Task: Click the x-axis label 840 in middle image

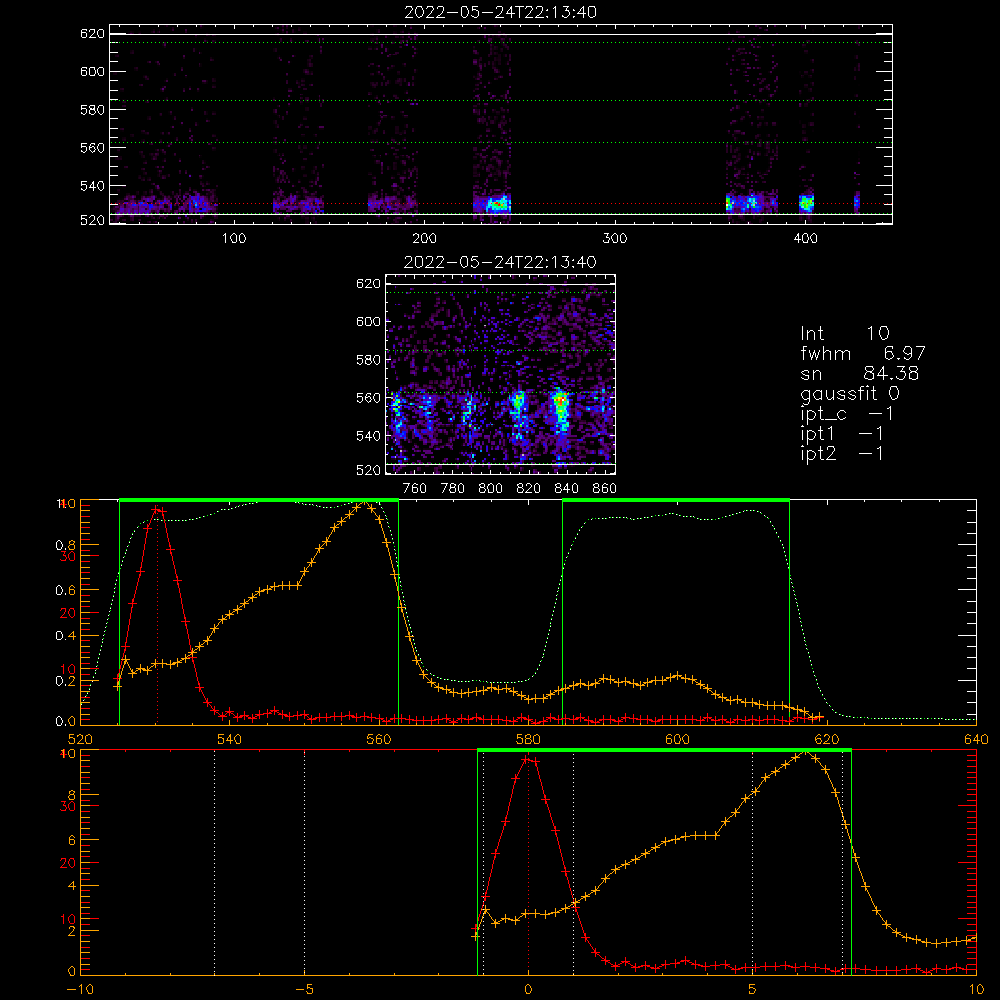Action: click(x=566, y=489)
